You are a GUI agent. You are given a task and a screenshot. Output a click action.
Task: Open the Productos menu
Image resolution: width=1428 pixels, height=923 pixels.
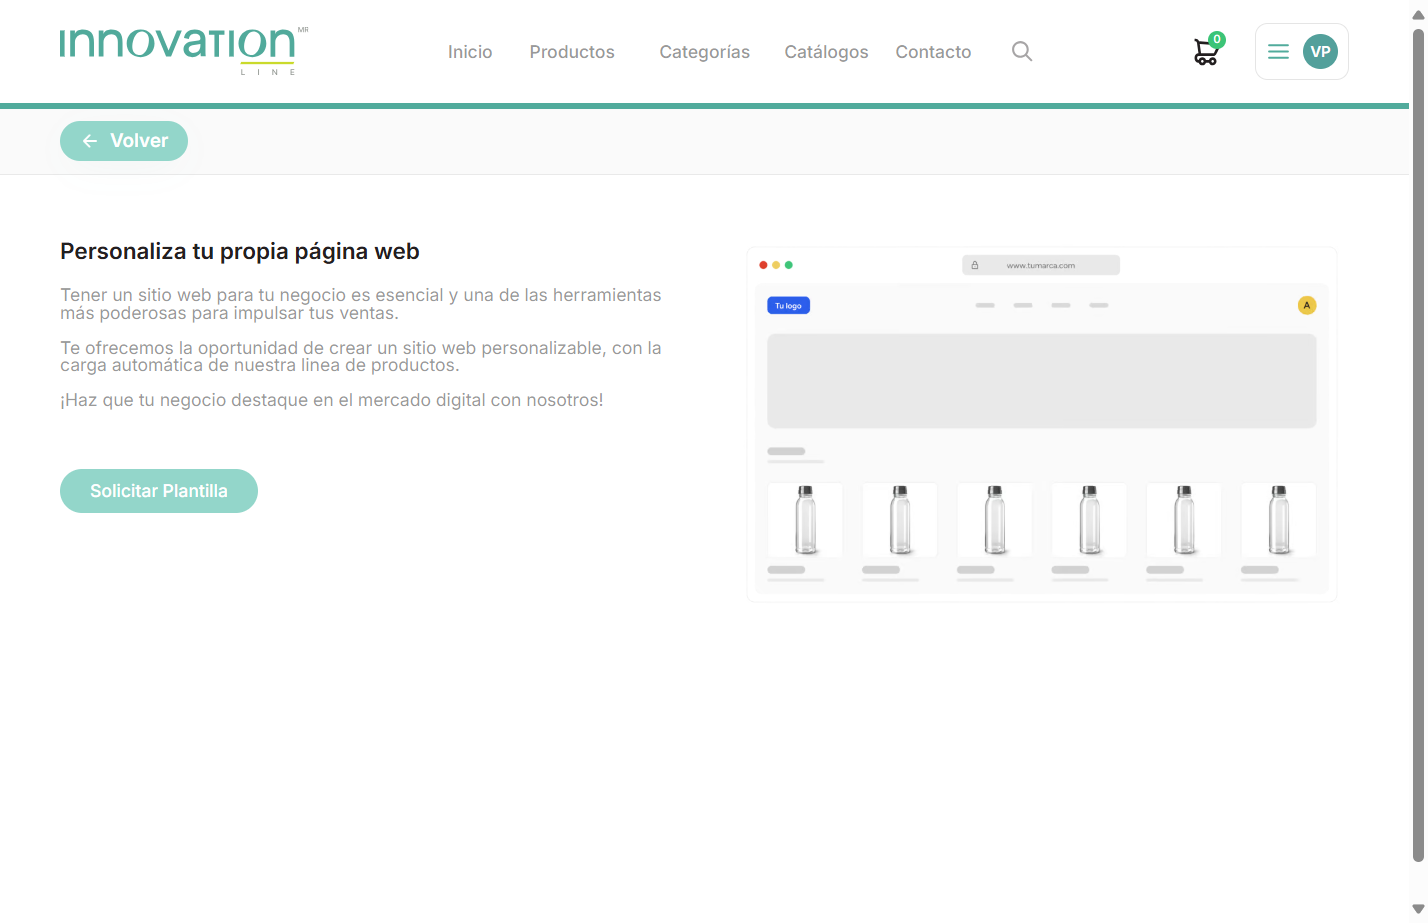(572, 52)
